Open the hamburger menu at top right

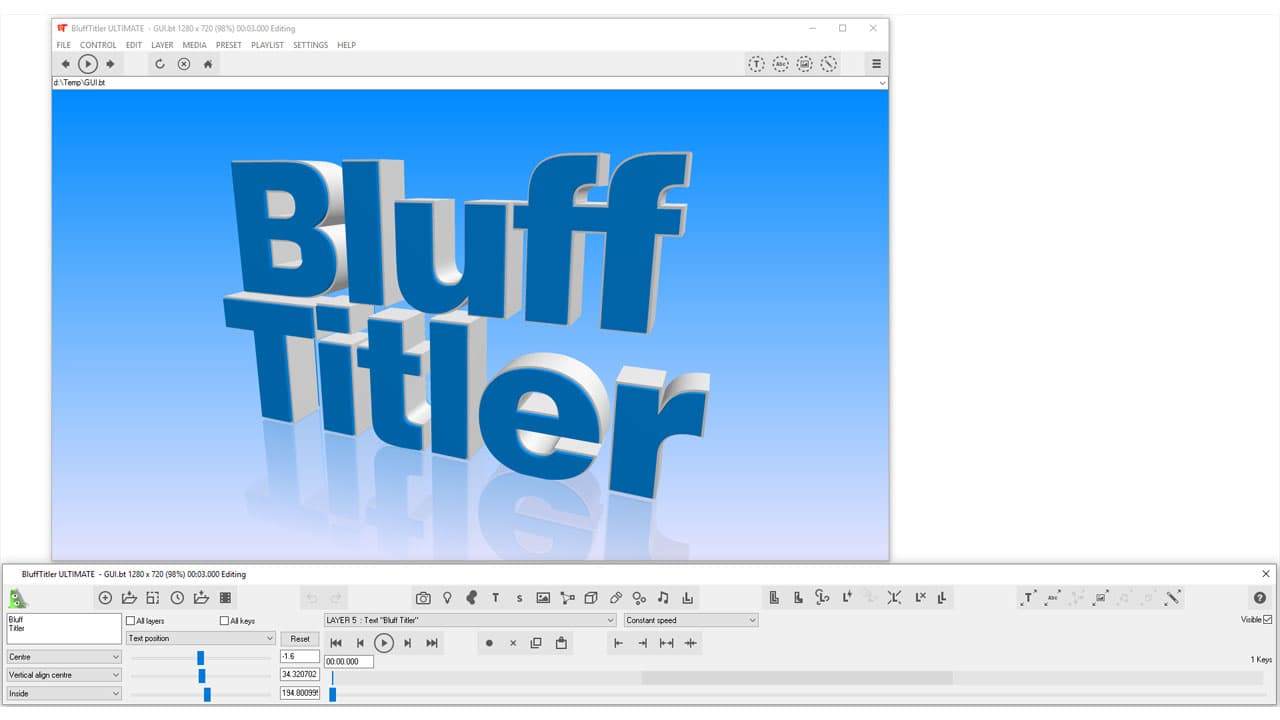[x=876, y=63]
